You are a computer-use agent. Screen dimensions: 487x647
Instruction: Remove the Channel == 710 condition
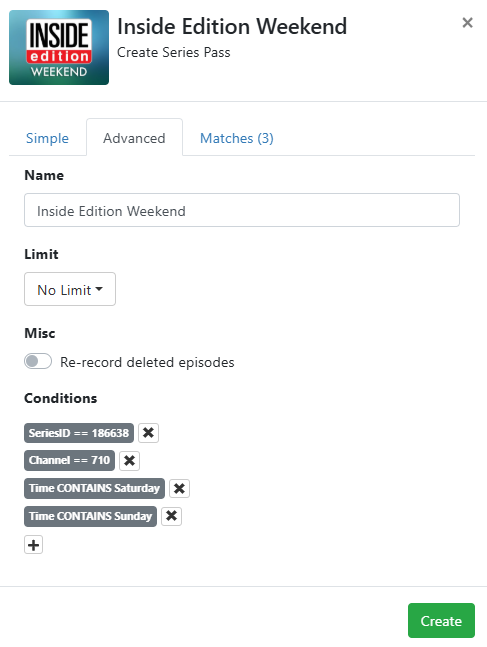tap(129, 460)
